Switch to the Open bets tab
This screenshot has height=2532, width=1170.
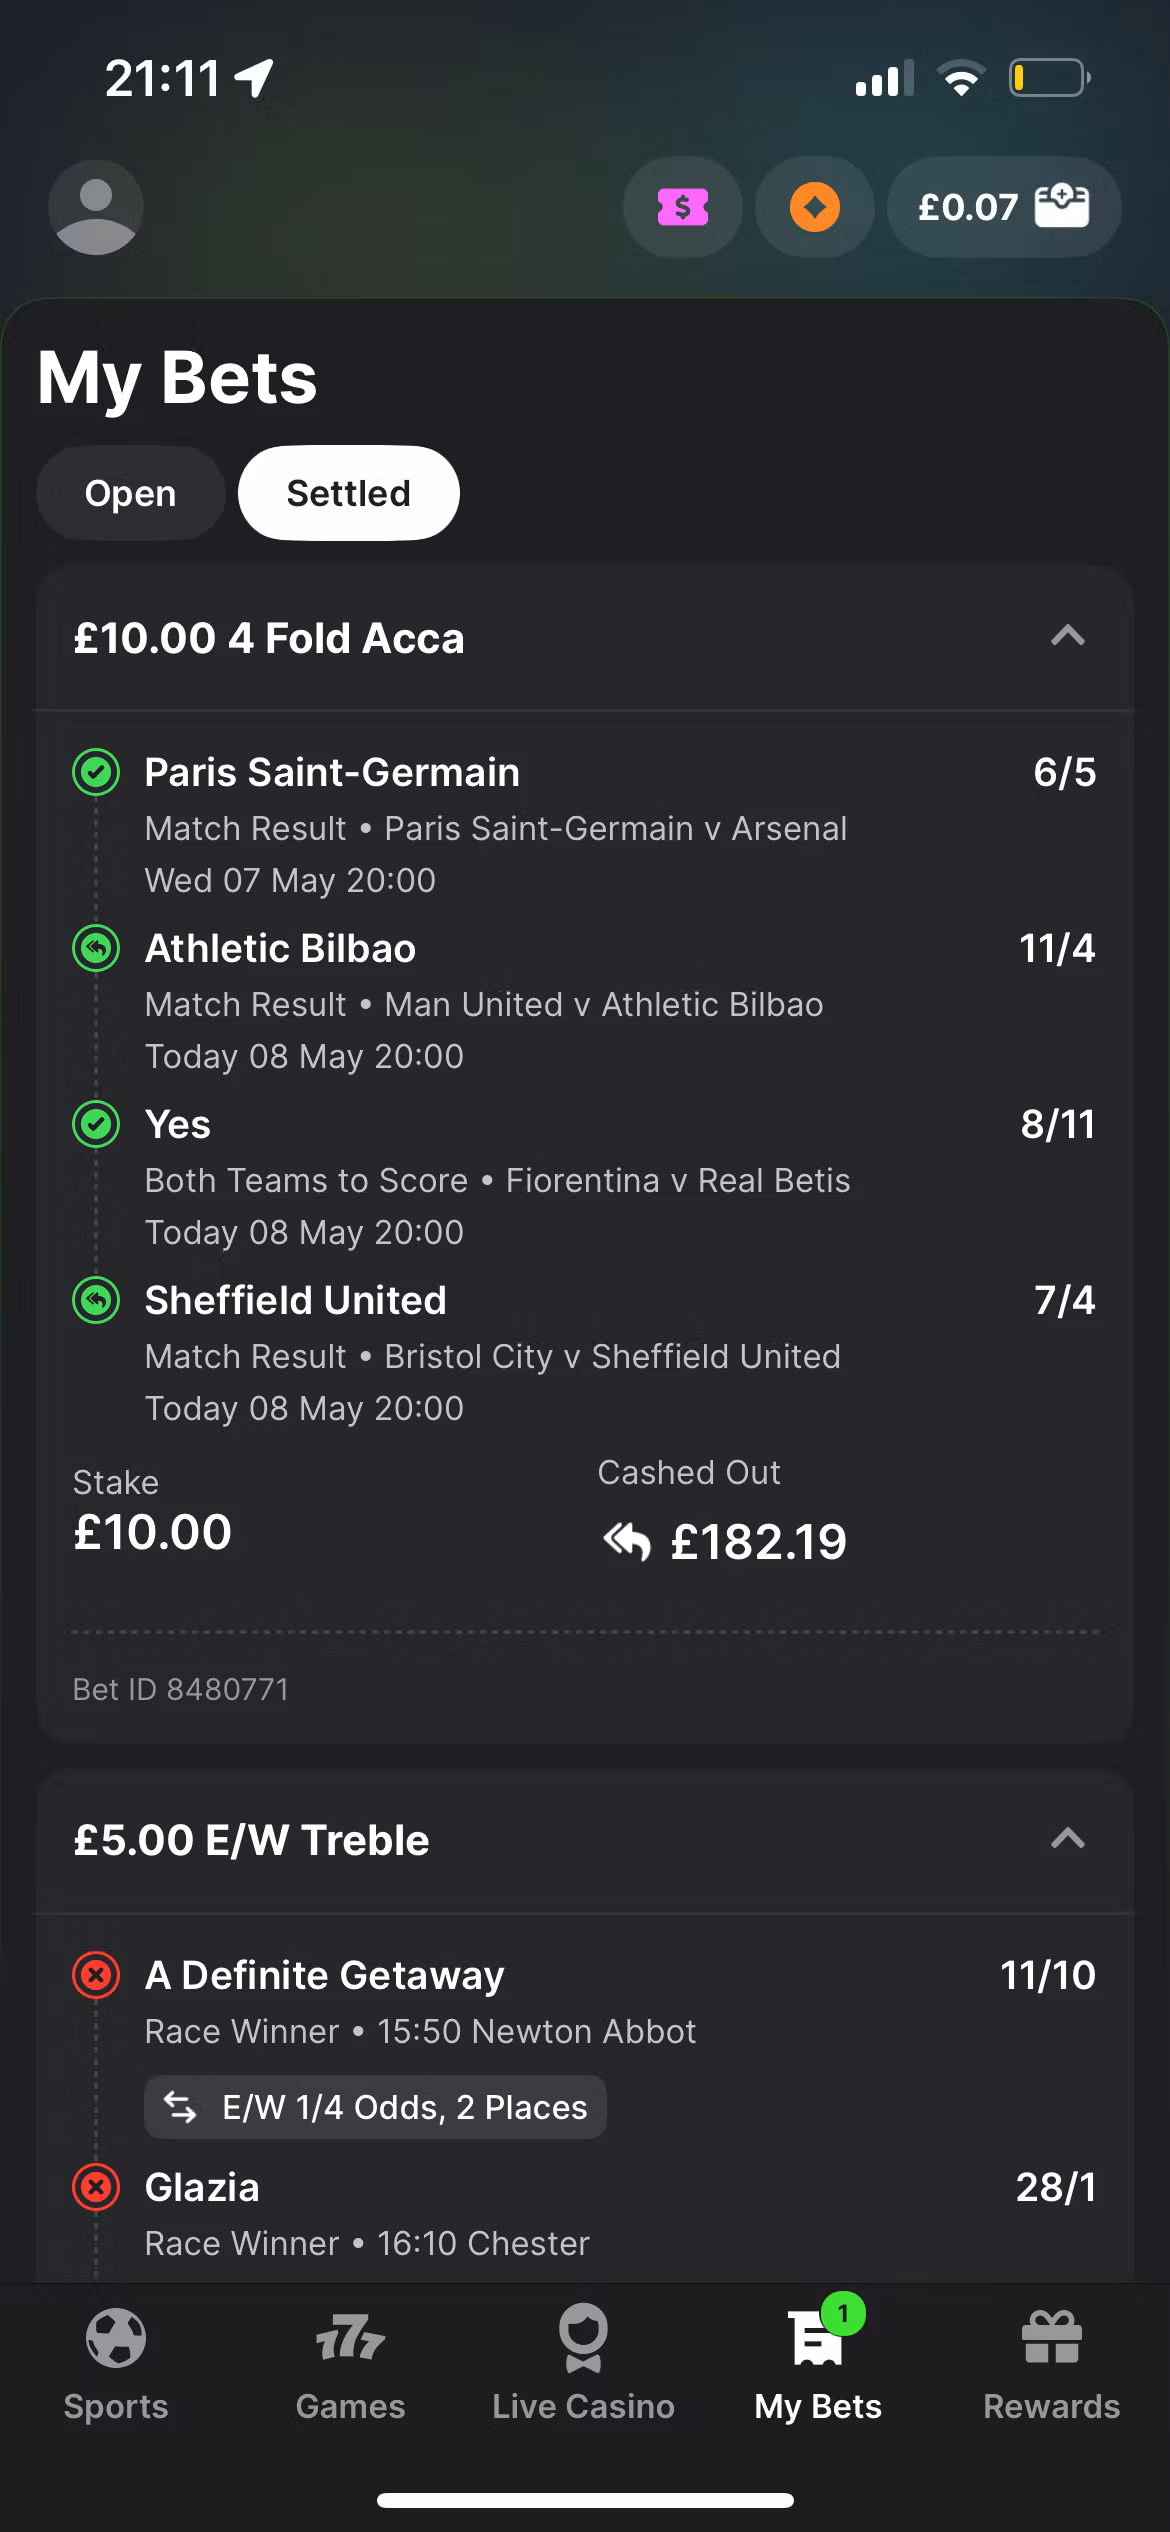(130, 494)
